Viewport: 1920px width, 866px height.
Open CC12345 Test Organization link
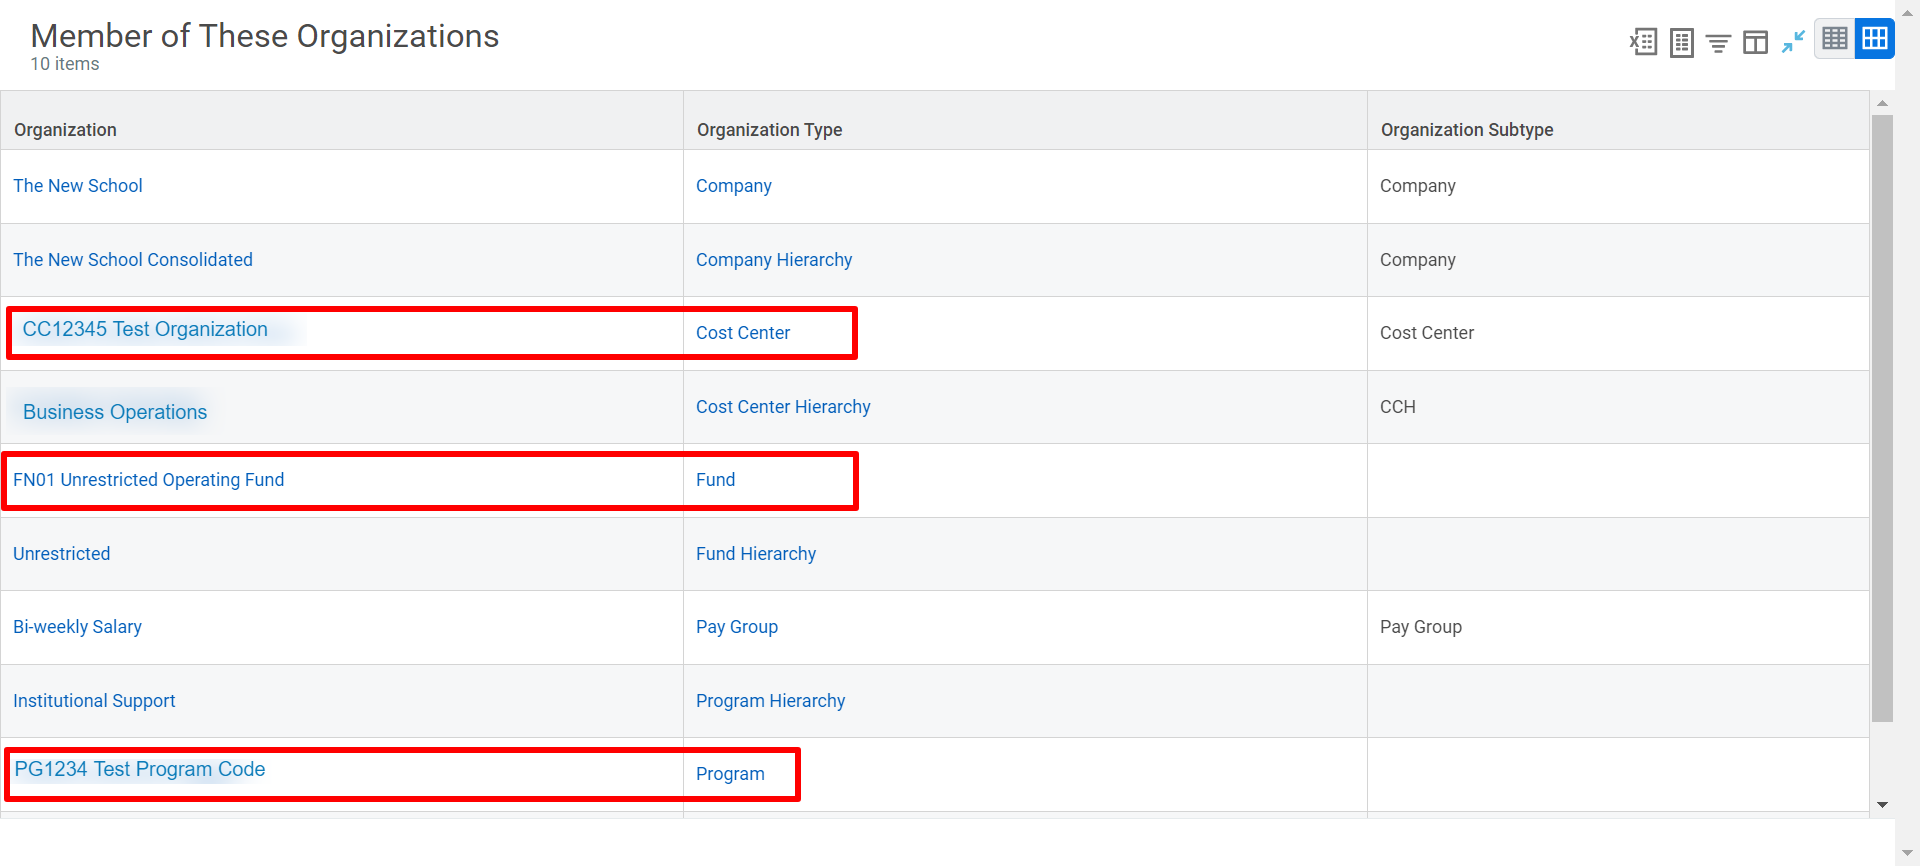145,329
